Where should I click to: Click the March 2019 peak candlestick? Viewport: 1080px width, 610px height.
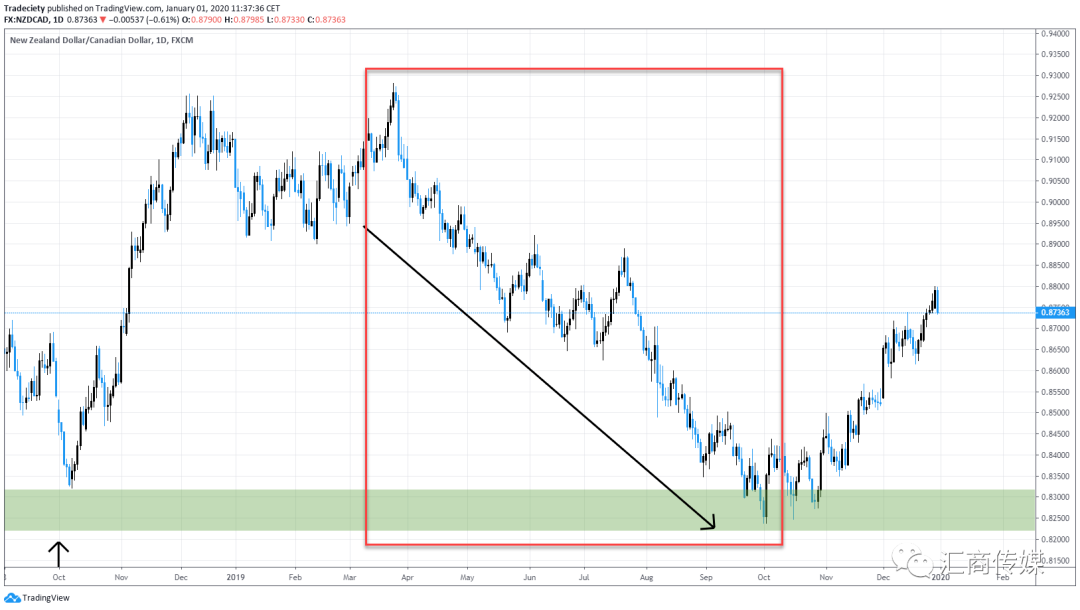pyautogui.click(x=394, y=96)
